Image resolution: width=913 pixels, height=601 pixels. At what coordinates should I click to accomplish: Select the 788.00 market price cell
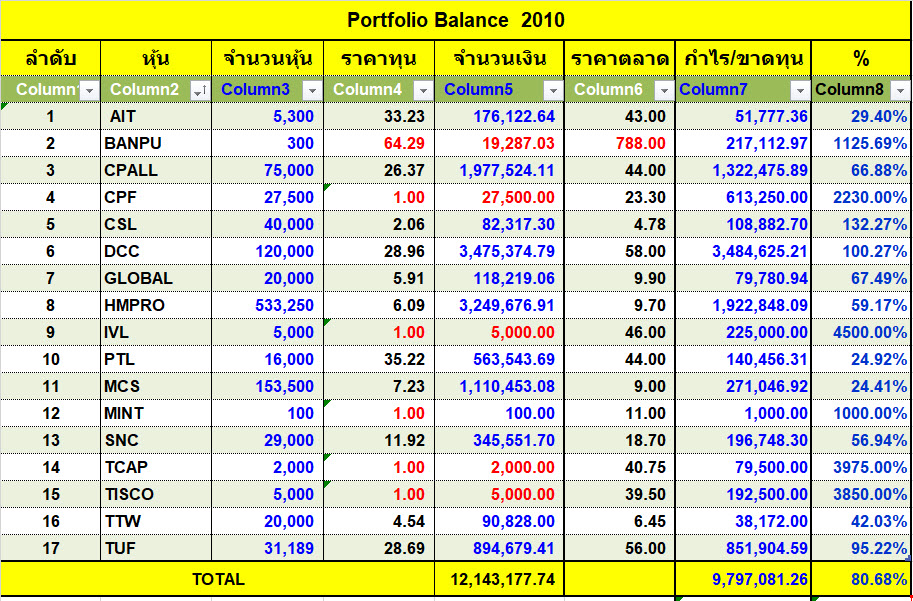coord(620,143)
